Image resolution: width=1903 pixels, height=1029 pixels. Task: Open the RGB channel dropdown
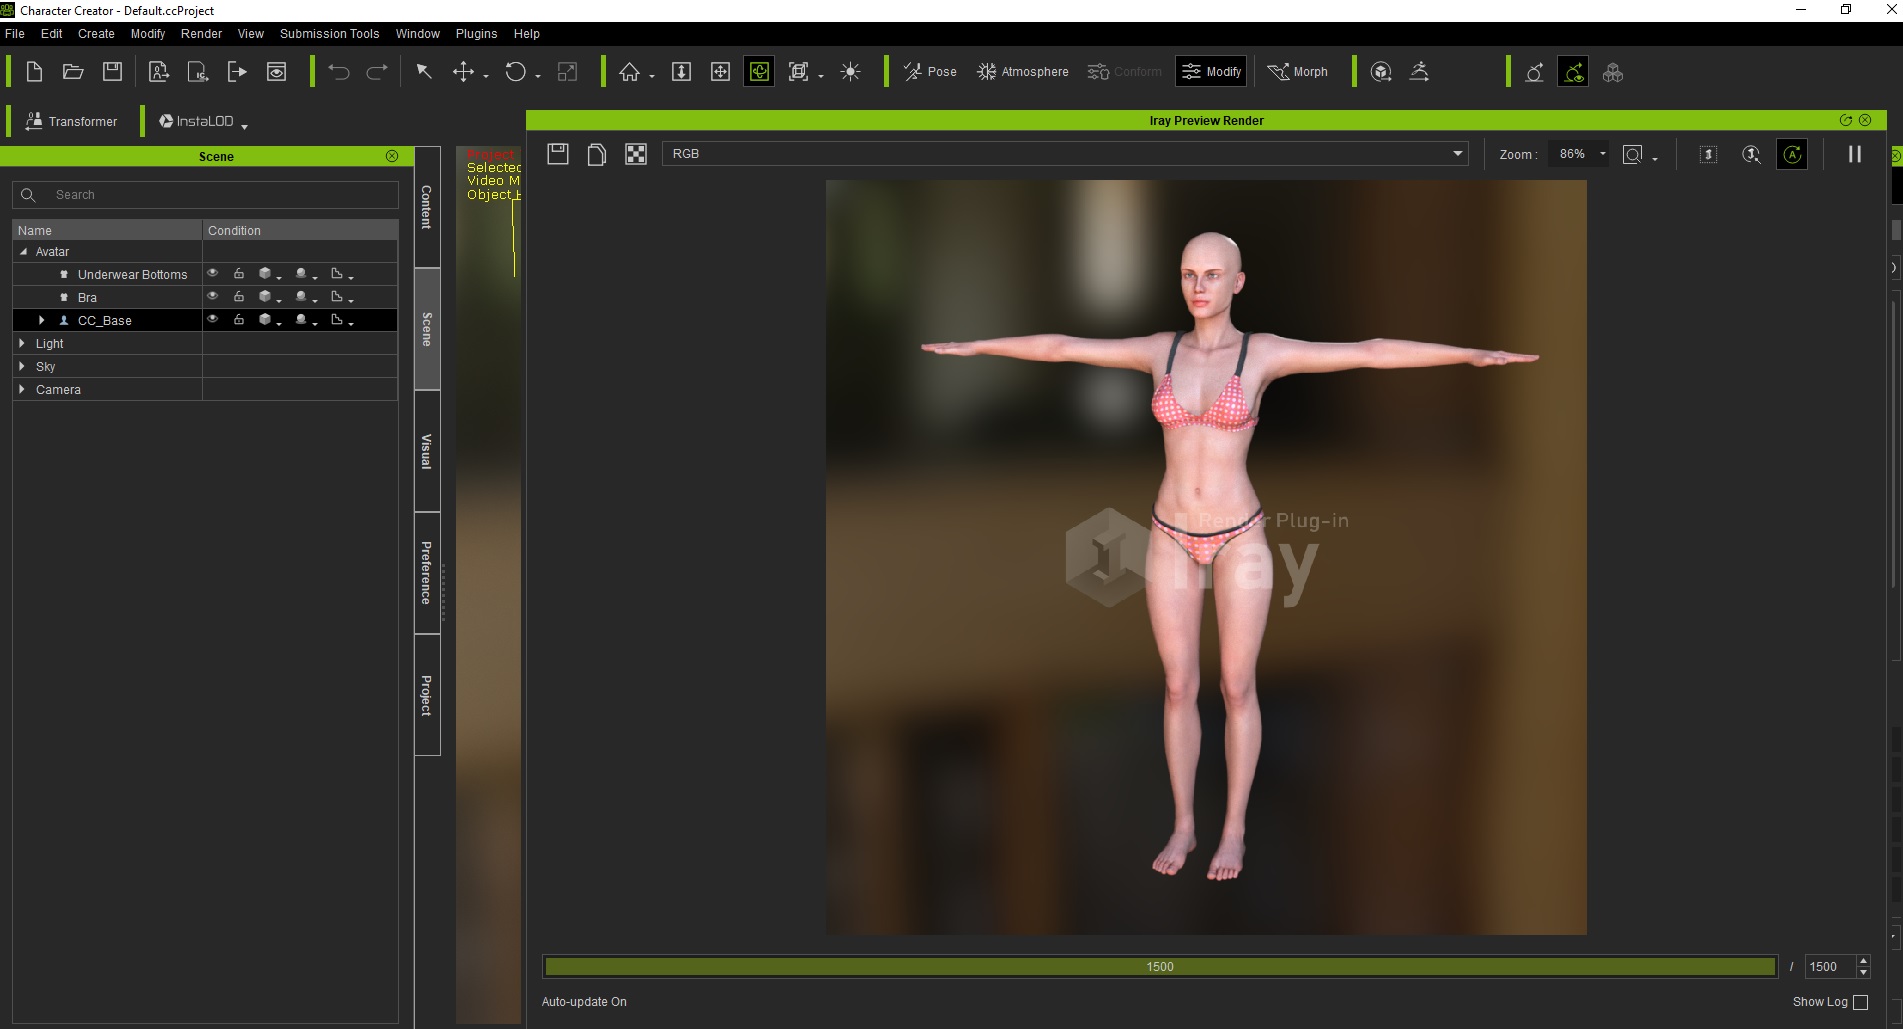pyautogui.click(x=1065, y=154)
